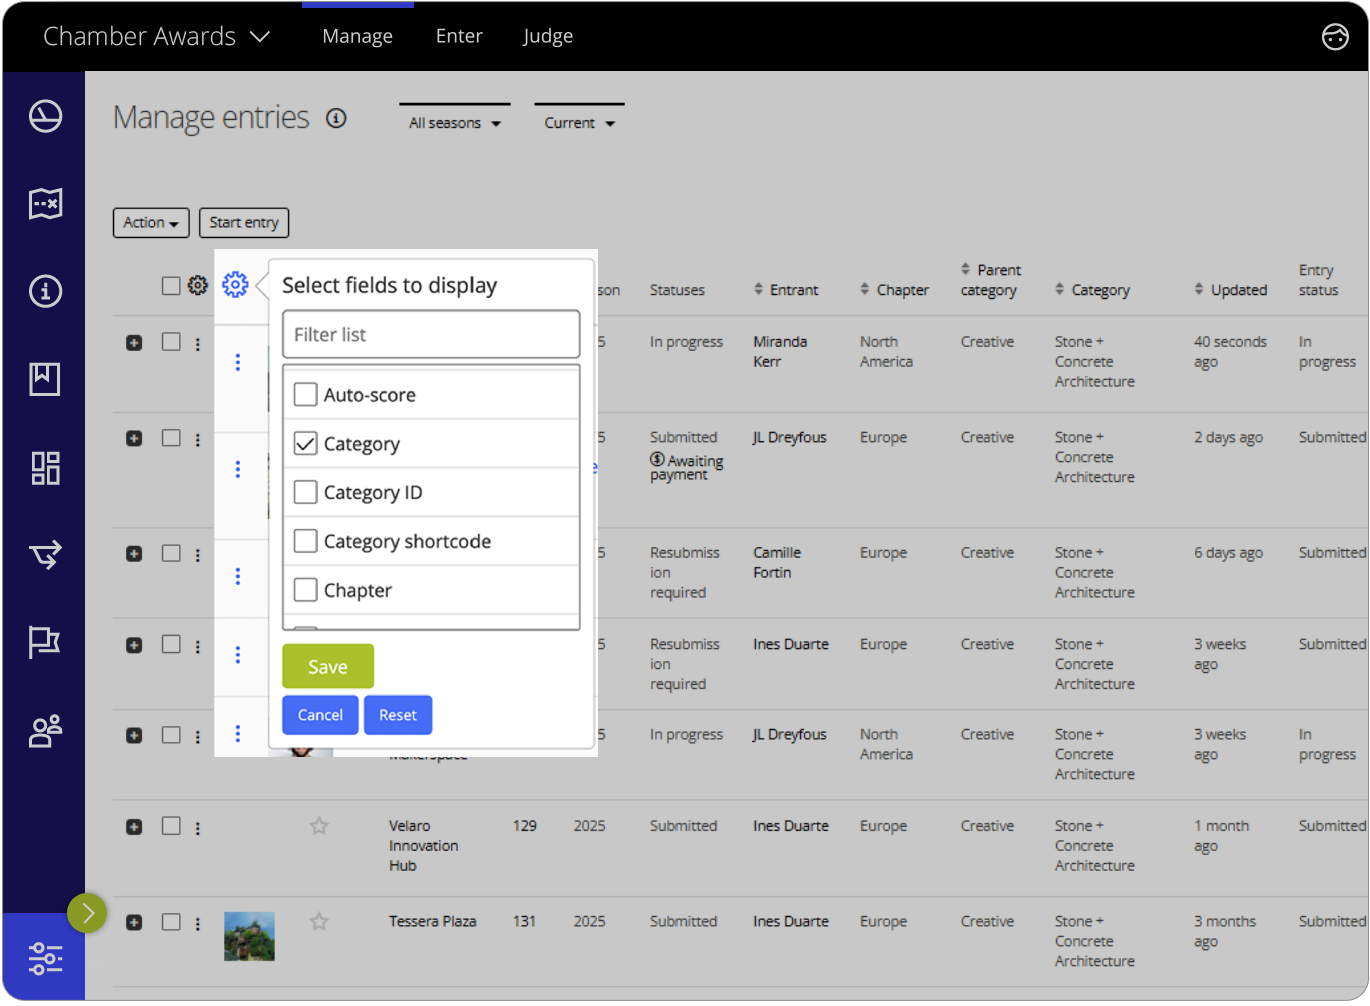Click Reset in the fields popup

click(398, 714)
